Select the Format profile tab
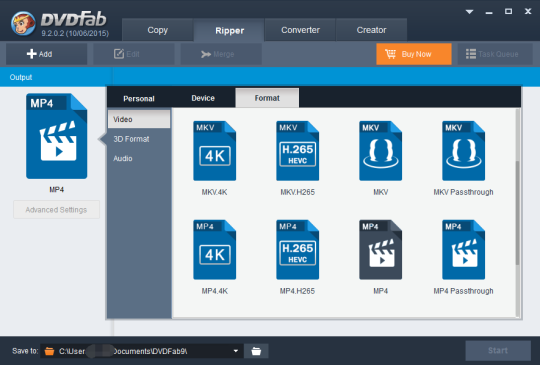 pyautogui.click(x=267, y=98)
